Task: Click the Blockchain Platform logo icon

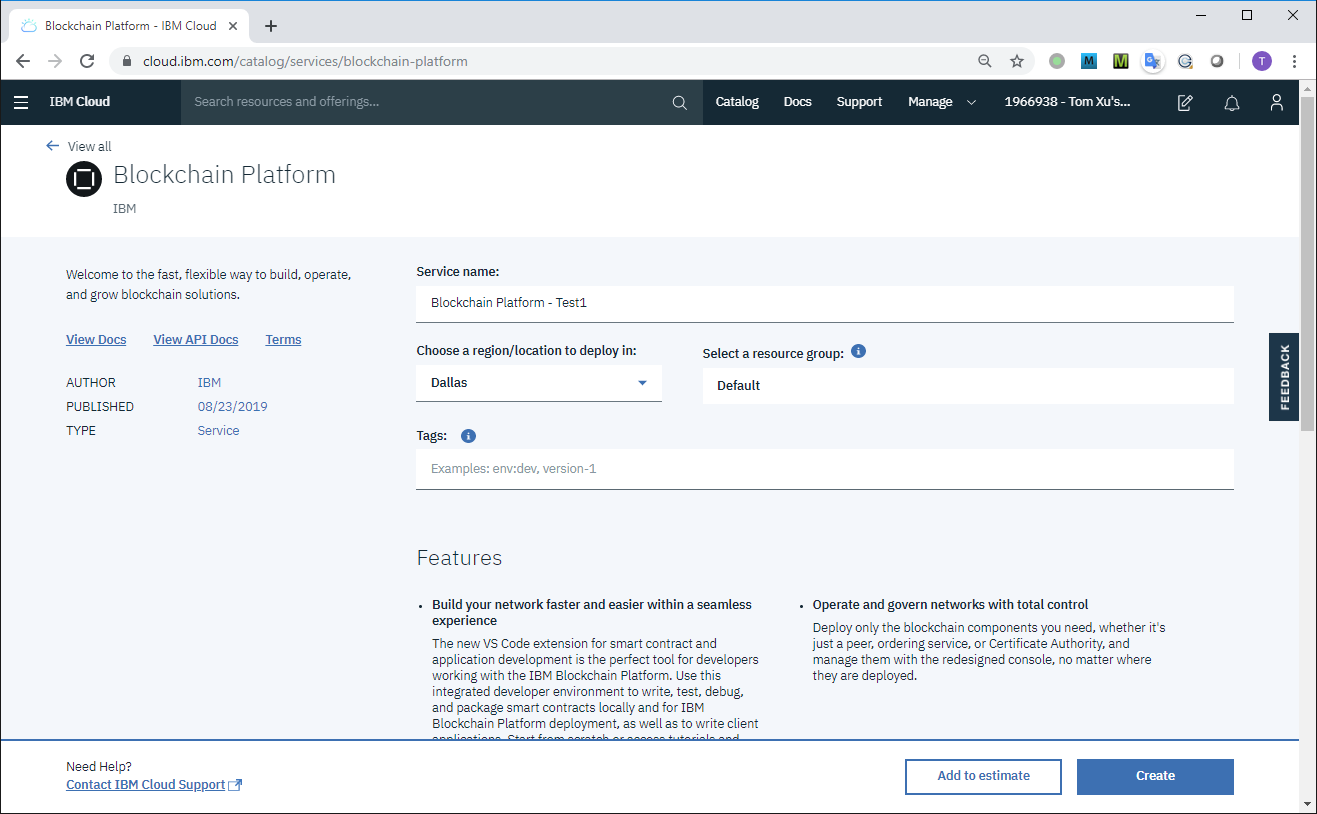Action: pyautogui.click(x=84, y=179)
